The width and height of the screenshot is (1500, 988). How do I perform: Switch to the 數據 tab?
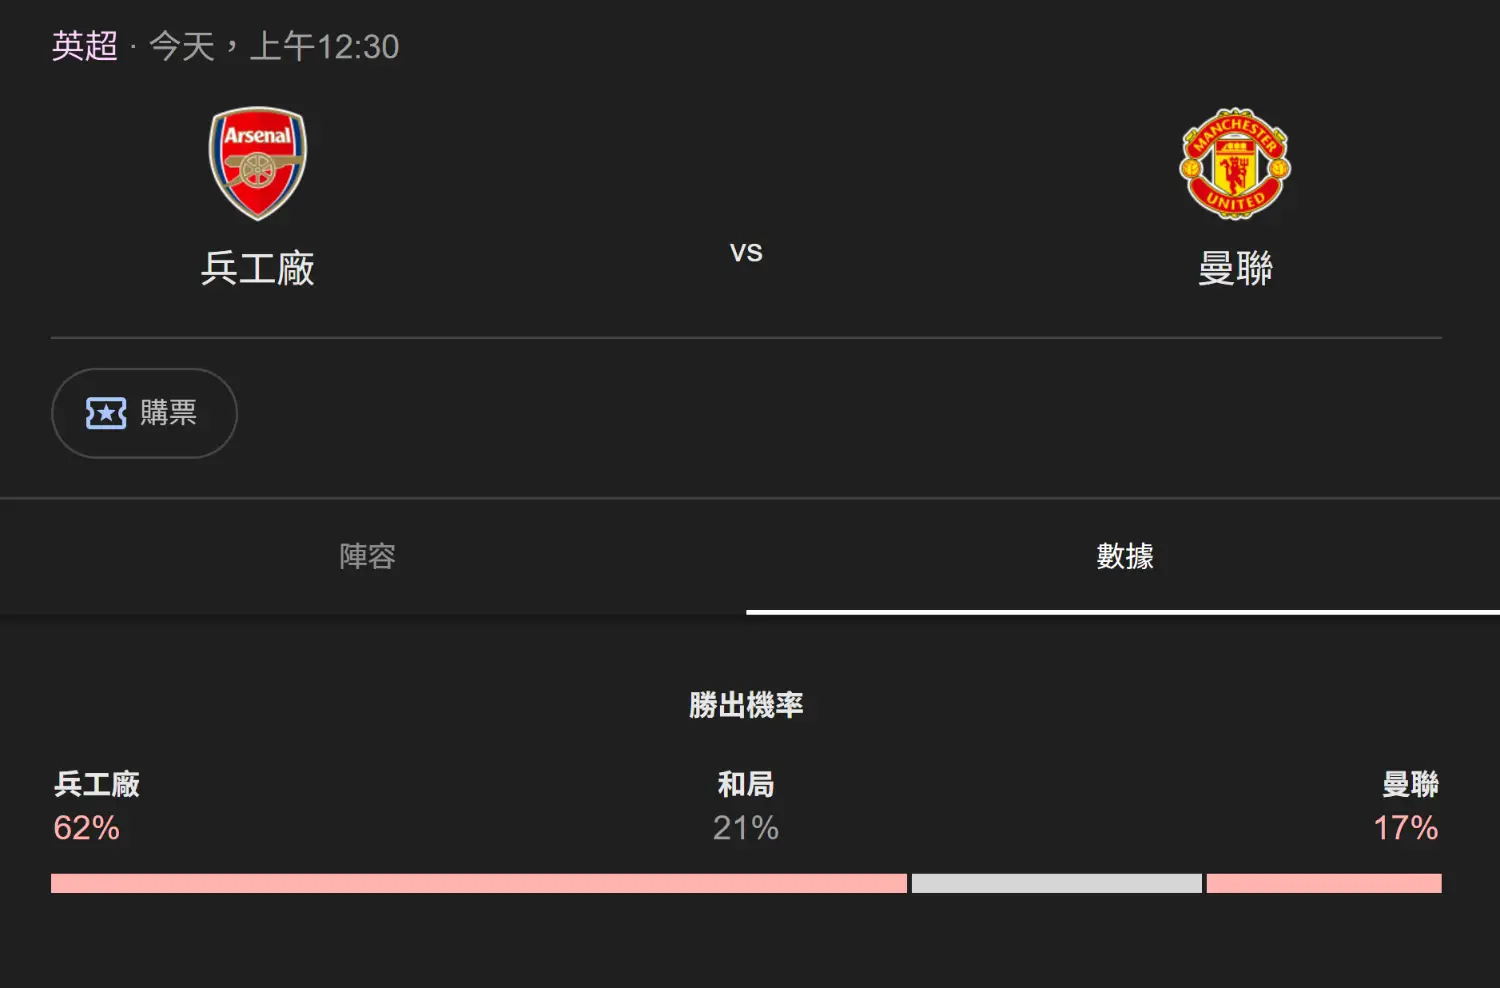pyautogui.click(x=1125, y=556)
